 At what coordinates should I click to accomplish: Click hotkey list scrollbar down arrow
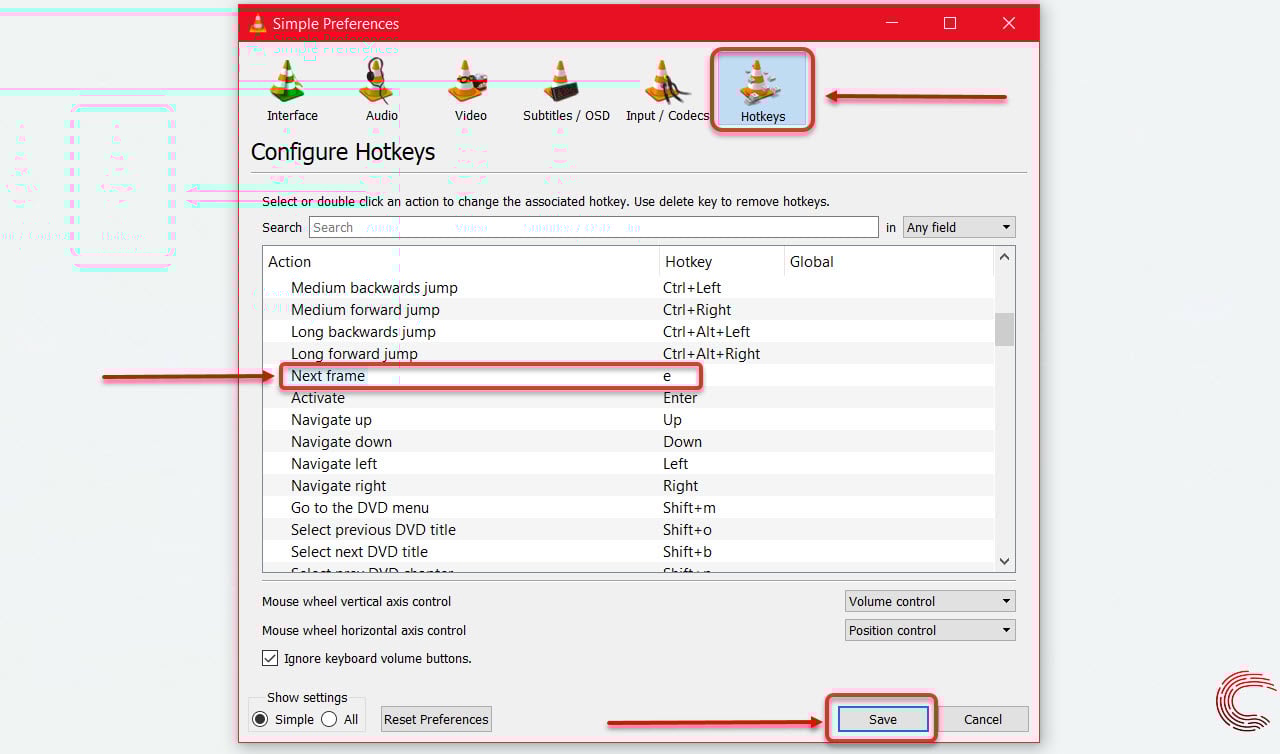1005,561
